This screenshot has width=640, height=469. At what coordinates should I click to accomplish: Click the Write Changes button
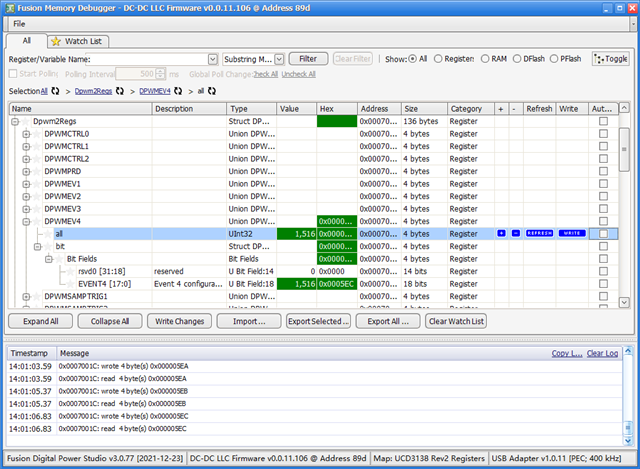(179, 321)
